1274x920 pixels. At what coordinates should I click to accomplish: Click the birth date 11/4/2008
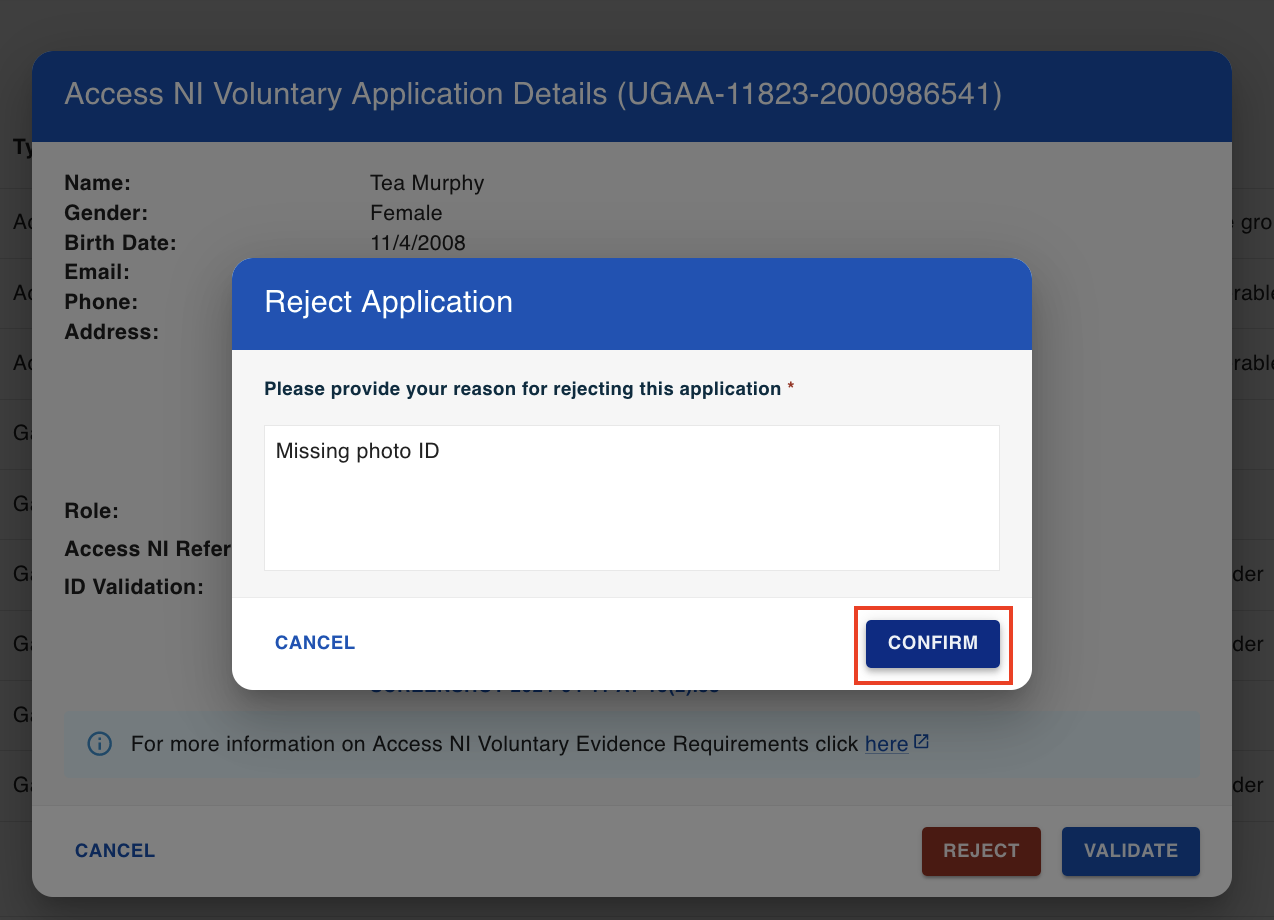point(417,243)
